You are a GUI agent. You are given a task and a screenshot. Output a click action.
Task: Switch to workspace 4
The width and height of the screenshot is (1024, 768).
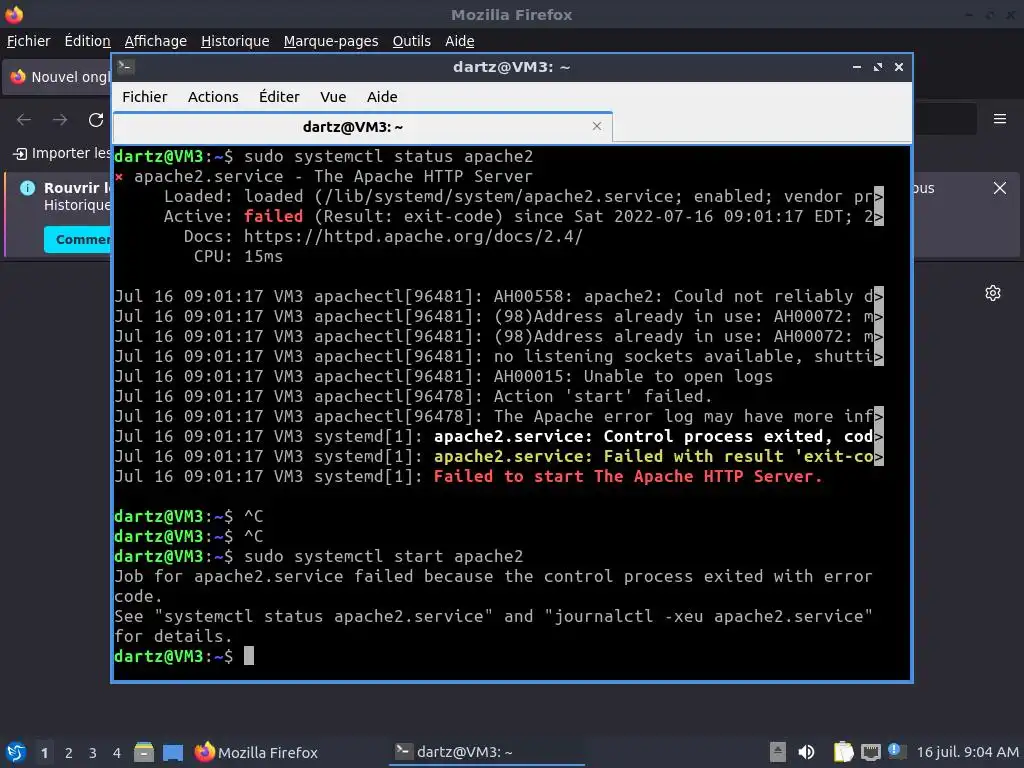coord(117,753)
